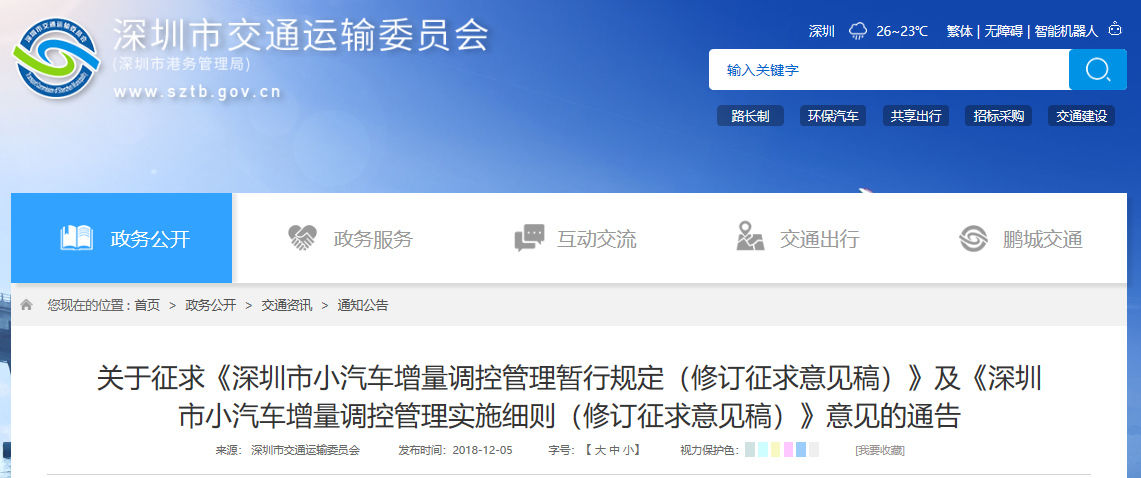The height and width of the screenshot is (478, 1141).
Task: Open the 招标采购 quick link
Action: click(998, 116)
